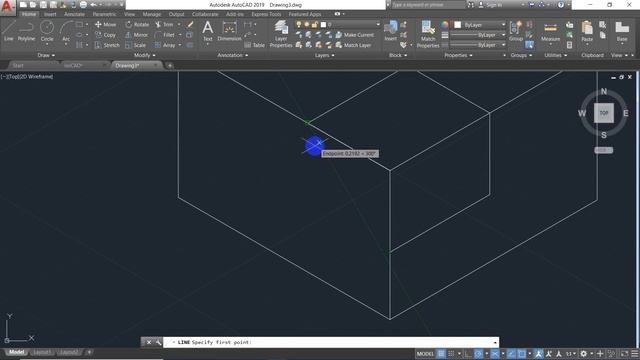Click the Erase tool icon
The image size is (640, 360).
190,24
